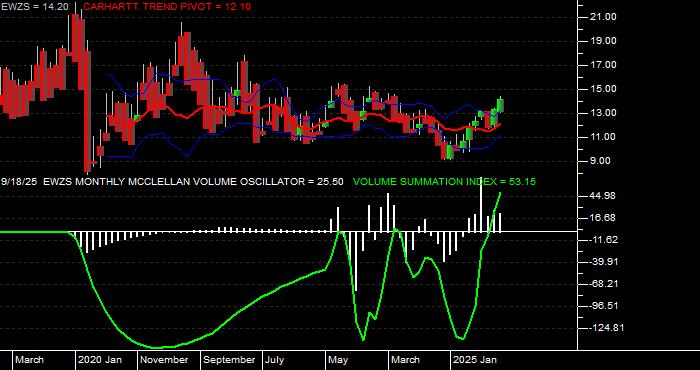Select the 44.98 oscillator axis value
The height and width of the screenshot is (370, 700).
pos(603,196)
